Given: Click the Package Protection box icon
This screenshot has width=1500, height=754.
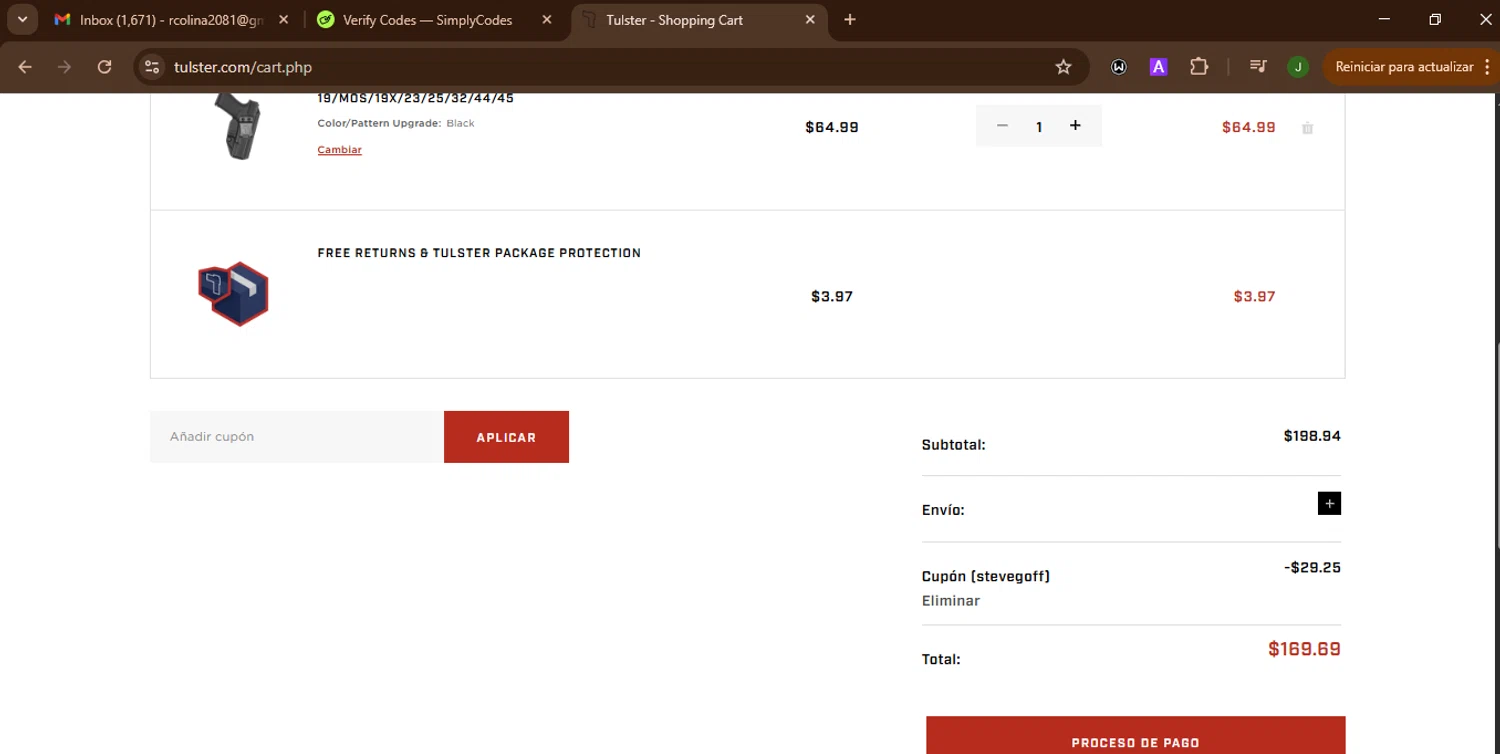Looking at the screenshot, I should click(234, 294).
